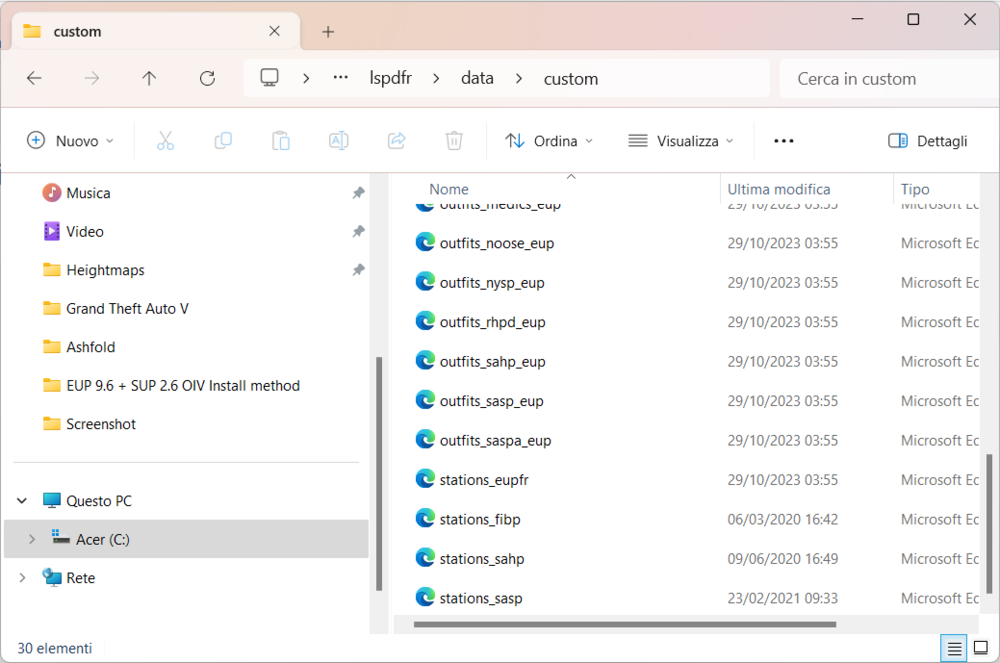Open the Nuovo menu
Image resolution: width=1000 pixels, height=663 pixels.
point(70,140)
